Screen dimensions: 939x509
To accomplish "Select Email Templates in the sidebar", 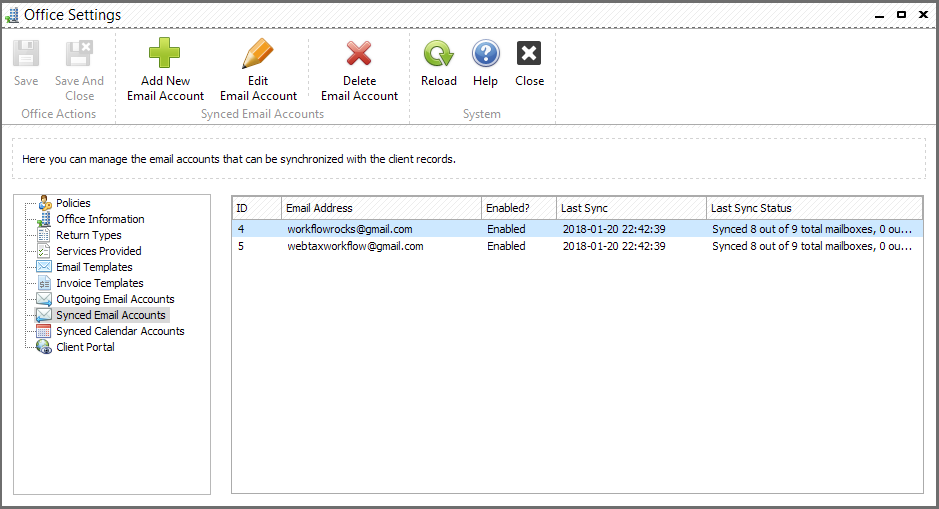I will (x=94, y=267).
